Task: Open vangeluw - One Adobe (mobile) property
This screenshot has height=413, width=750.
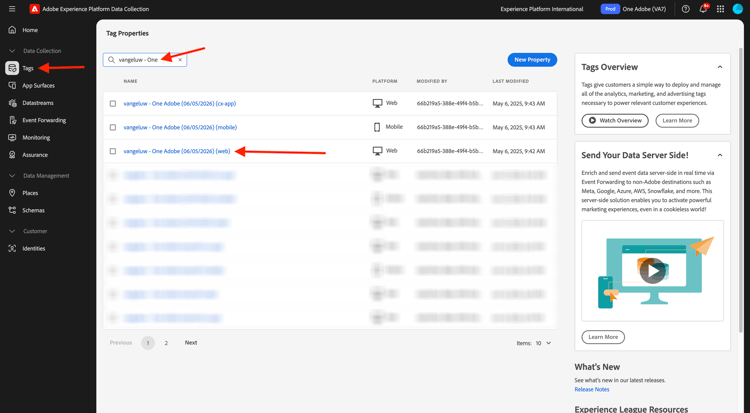Action: point(180,127)
